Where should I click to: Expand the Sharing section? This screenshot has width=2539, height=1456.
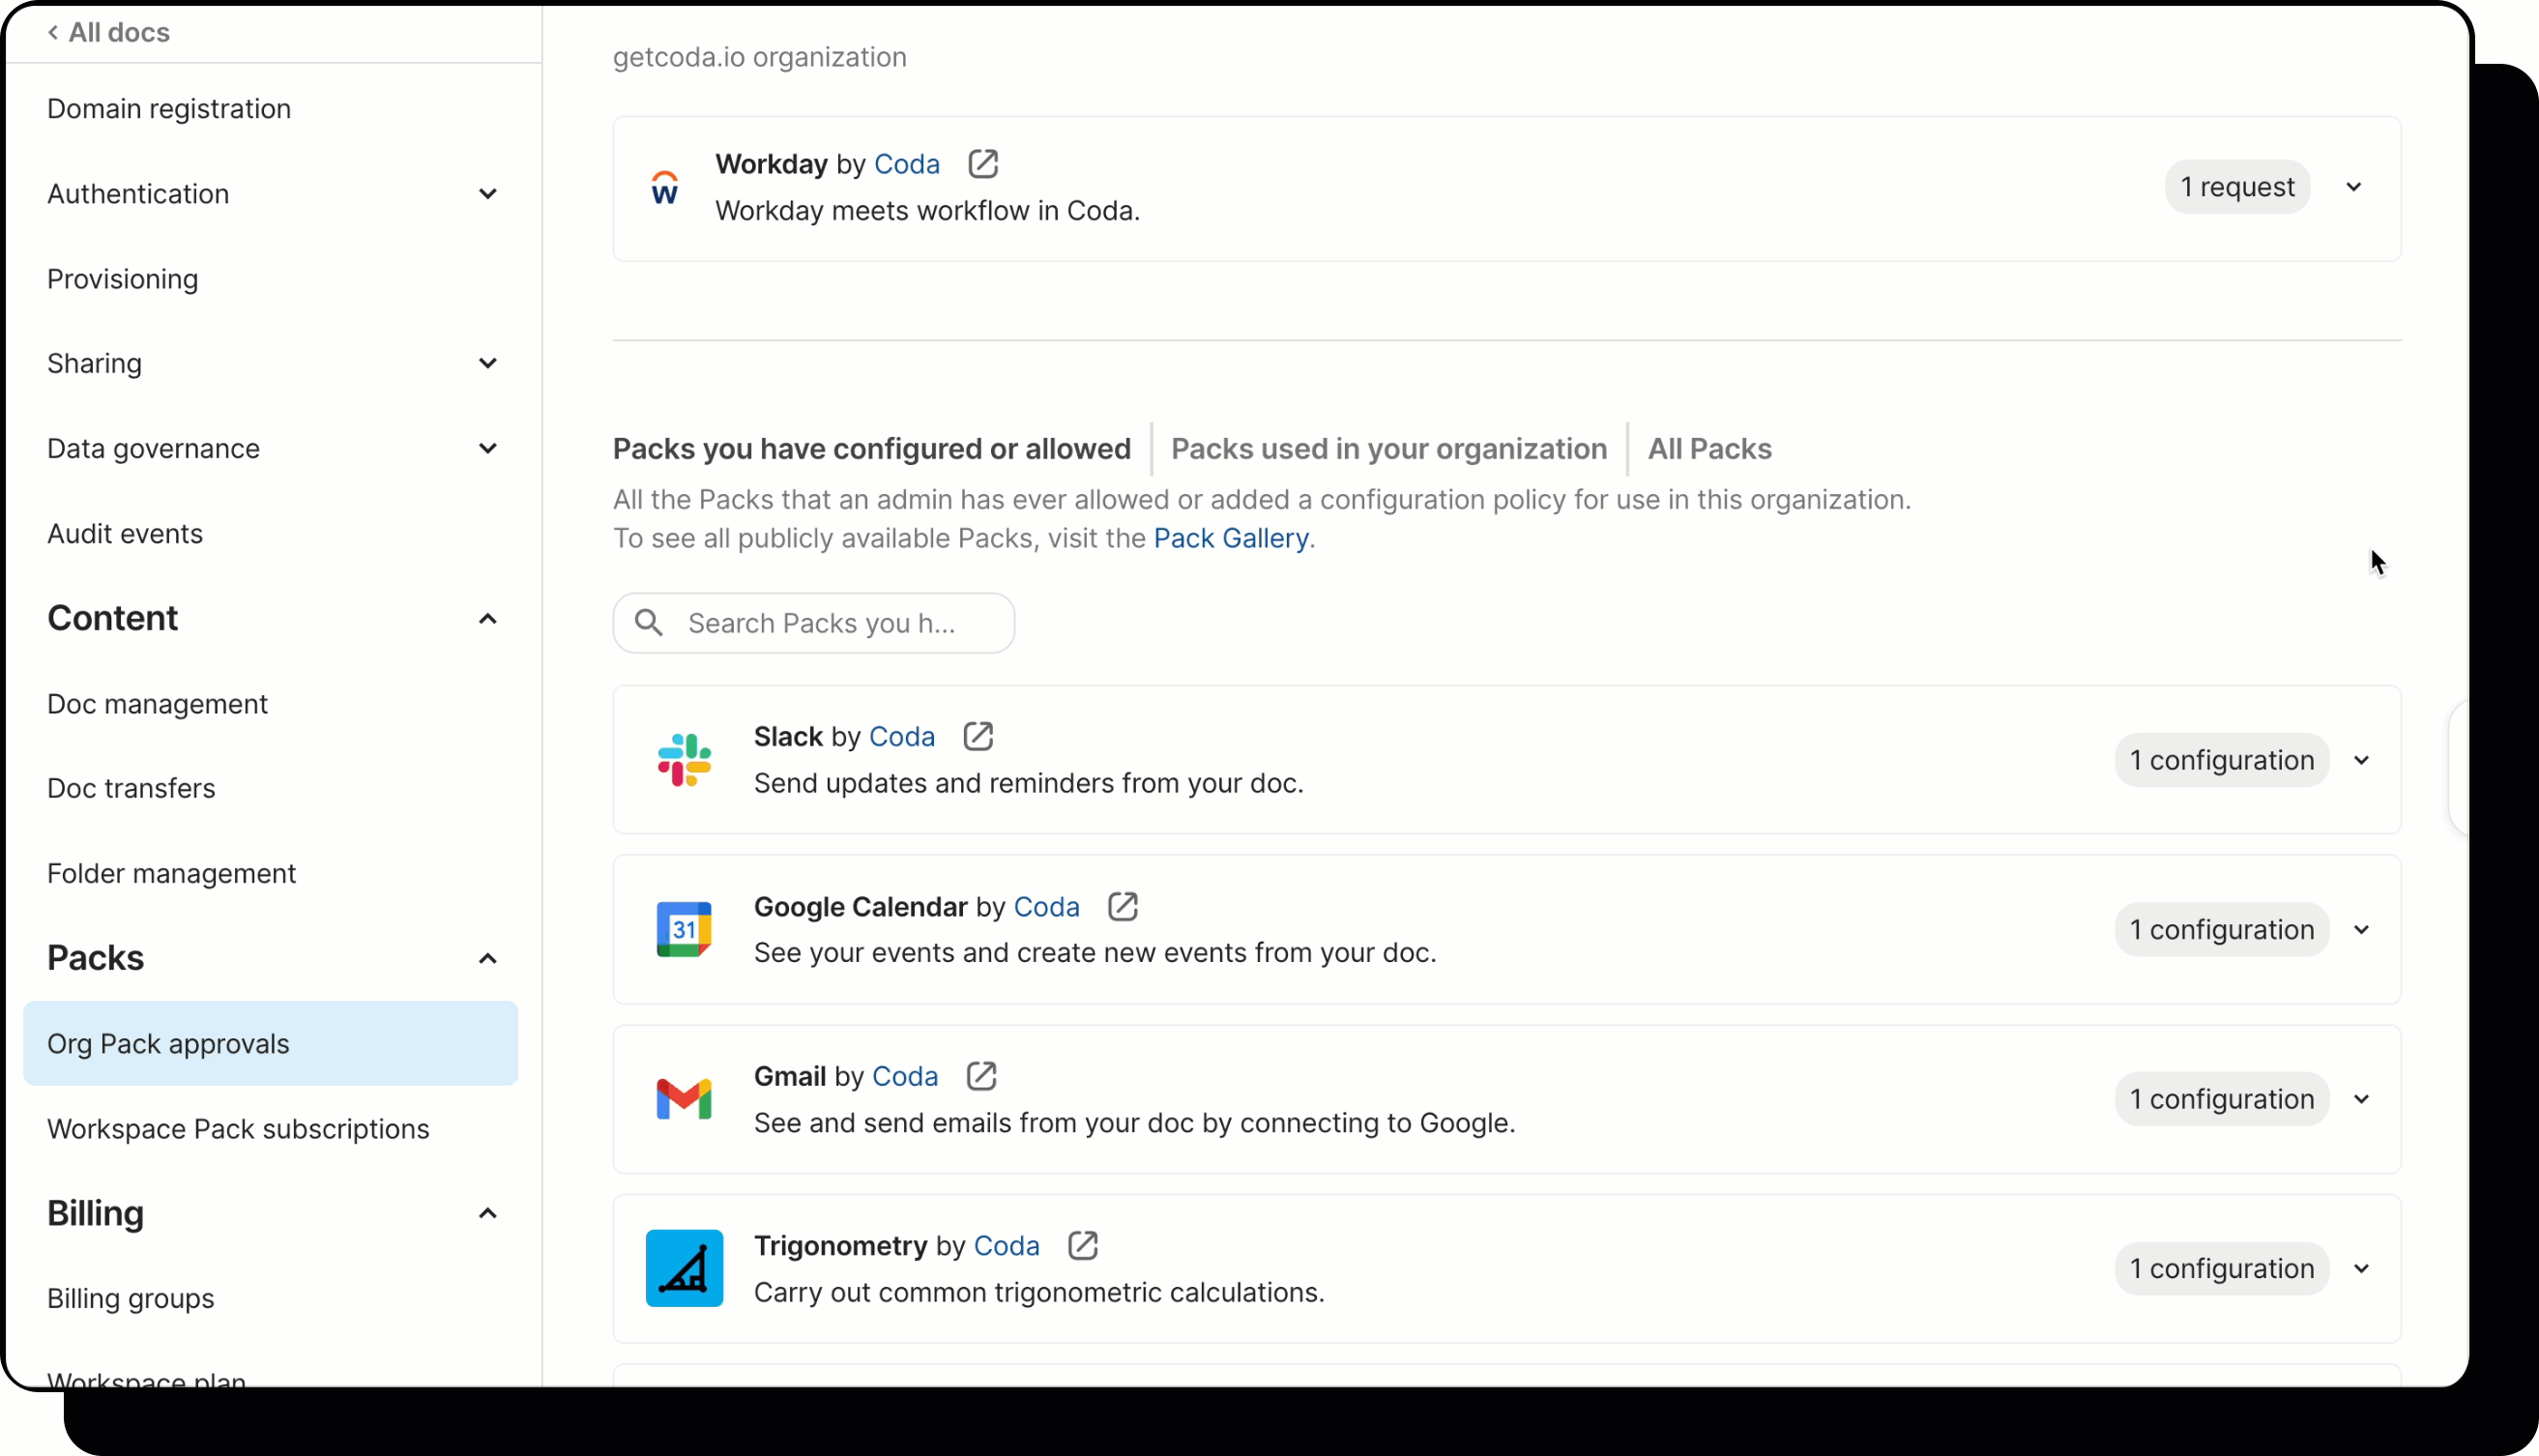487,362
